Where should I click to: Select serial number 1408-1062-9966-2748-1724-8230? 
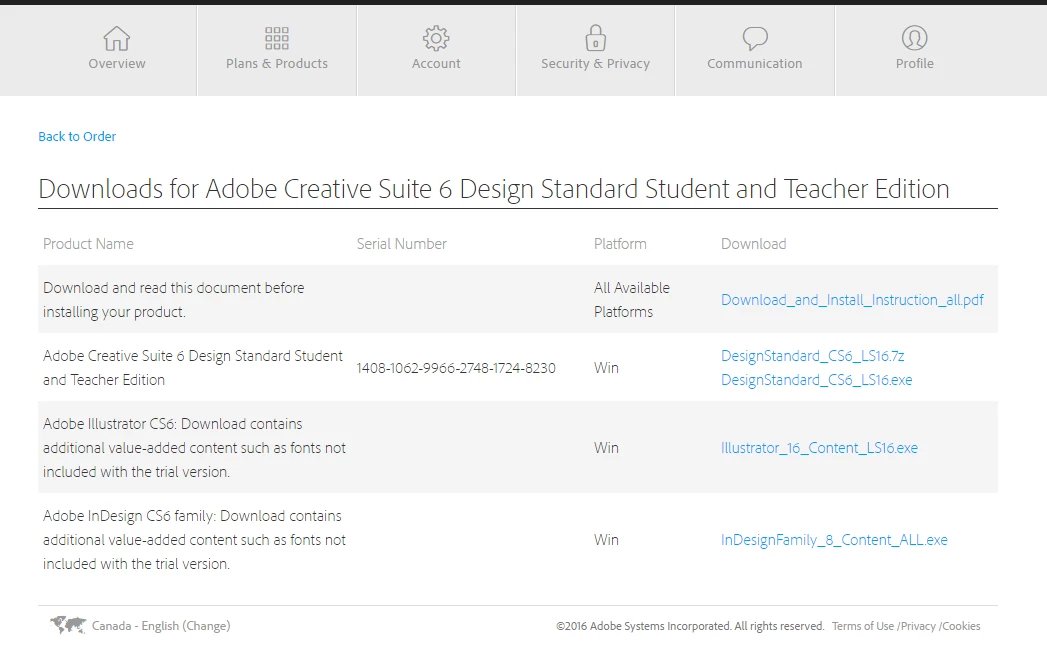point(456,368)
